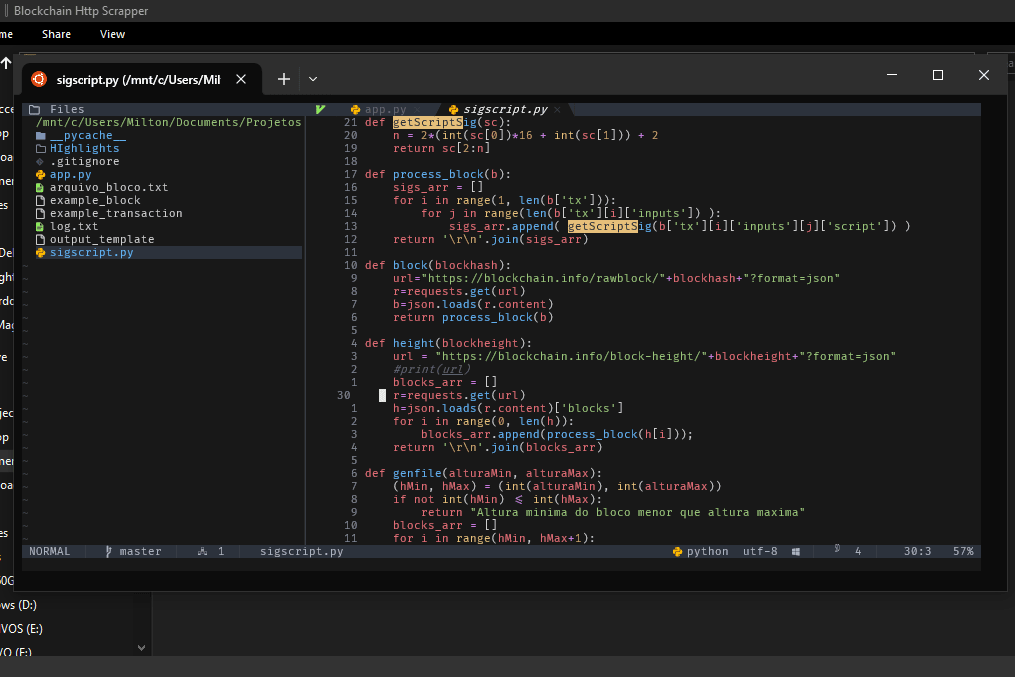This screenshot has height=677, width=1015.
Task: Open arquivo_bloco.txt from the file list
Action: (x=108, y=187)
